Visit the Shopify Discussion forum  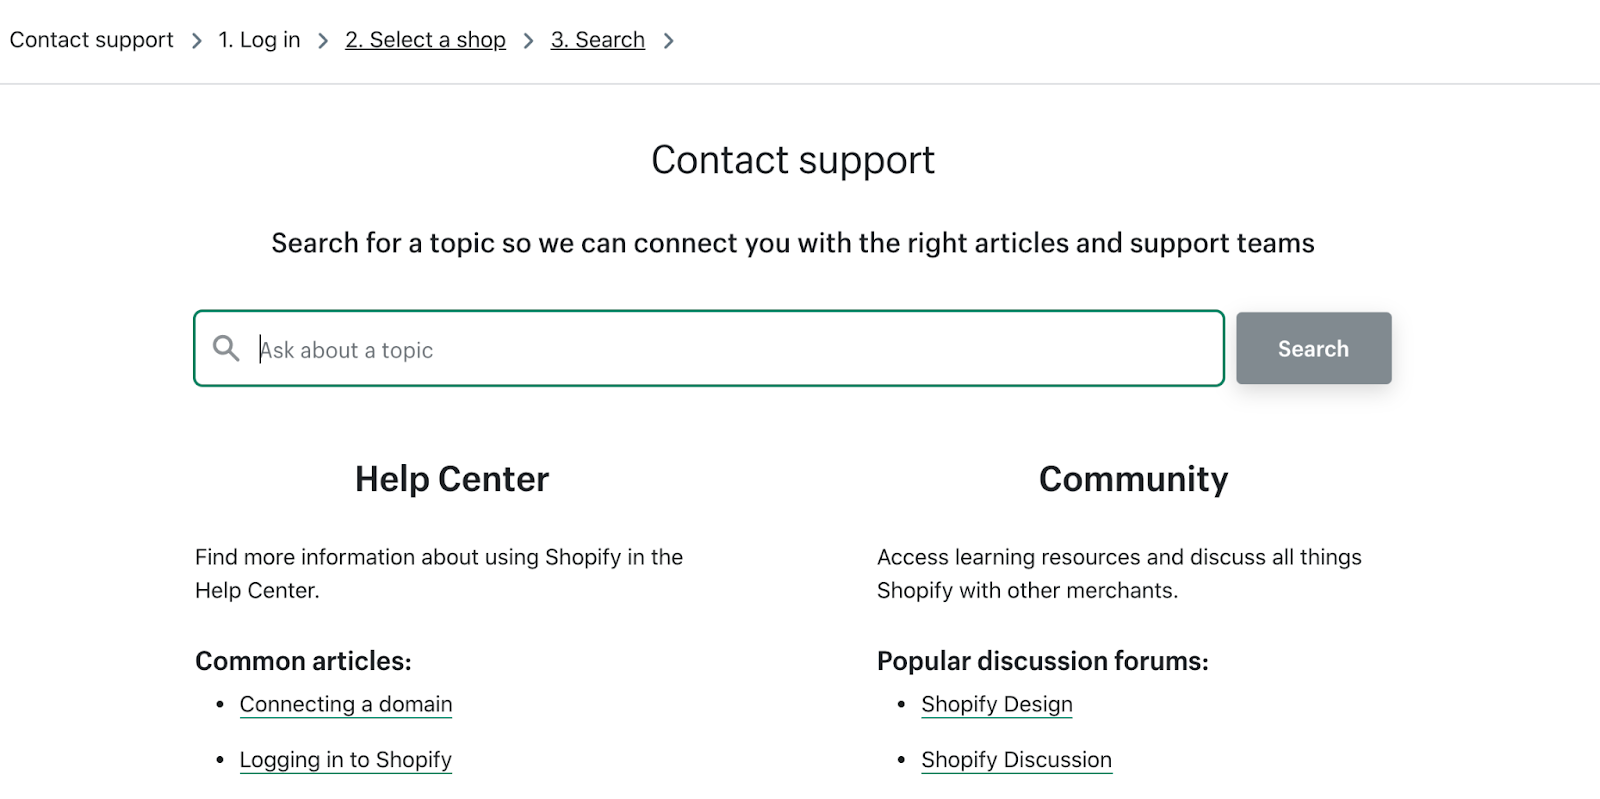point(1016,760)
